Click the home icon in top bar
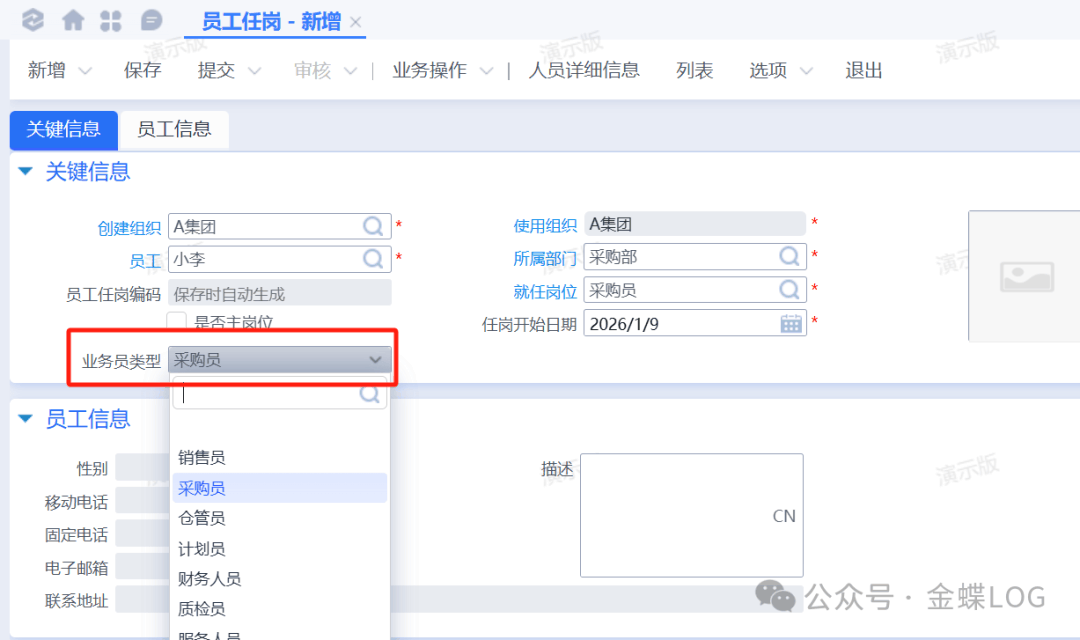The height and width of the screenshot is (640, 1080). tap(73, 20)
